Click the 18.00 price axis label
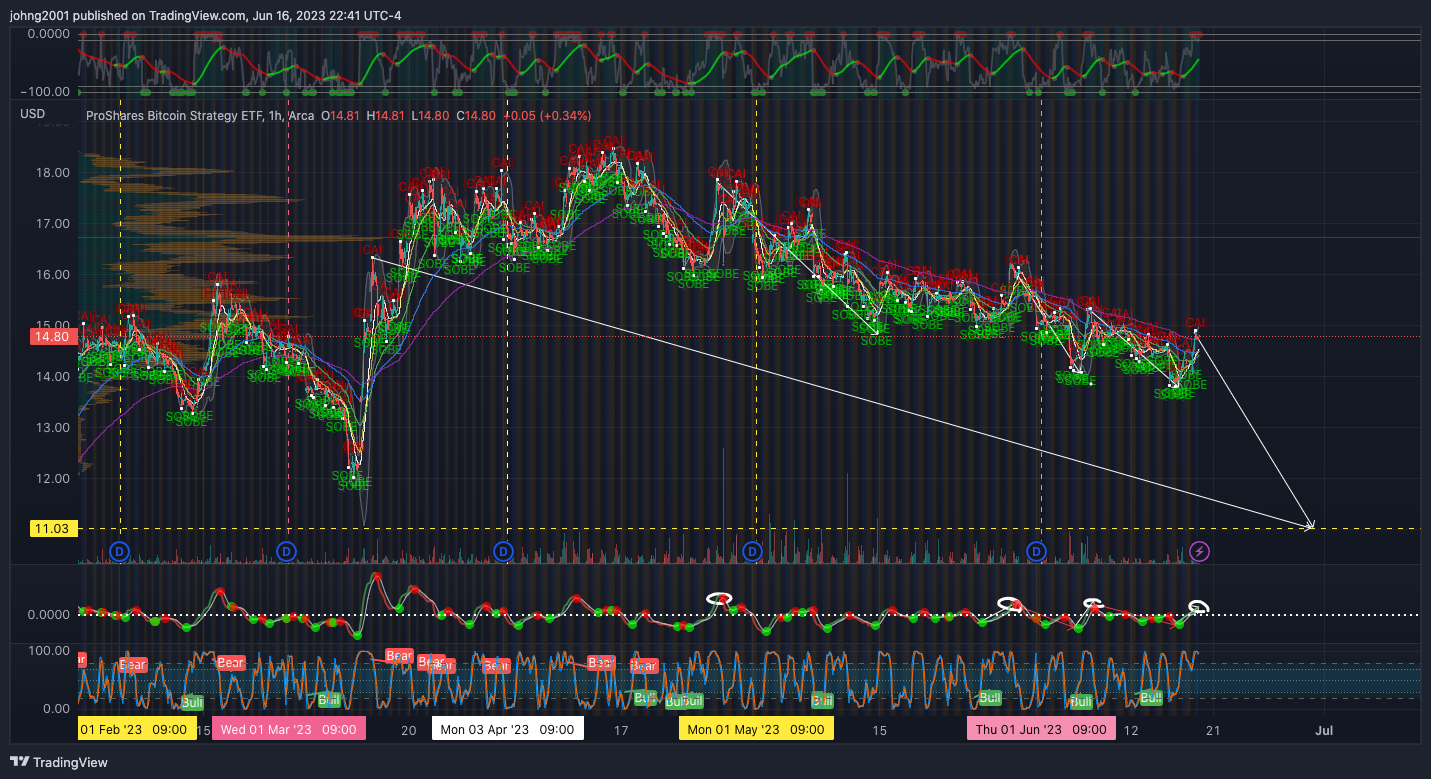Screen dimensions: 1431x779 click(53, 173)
